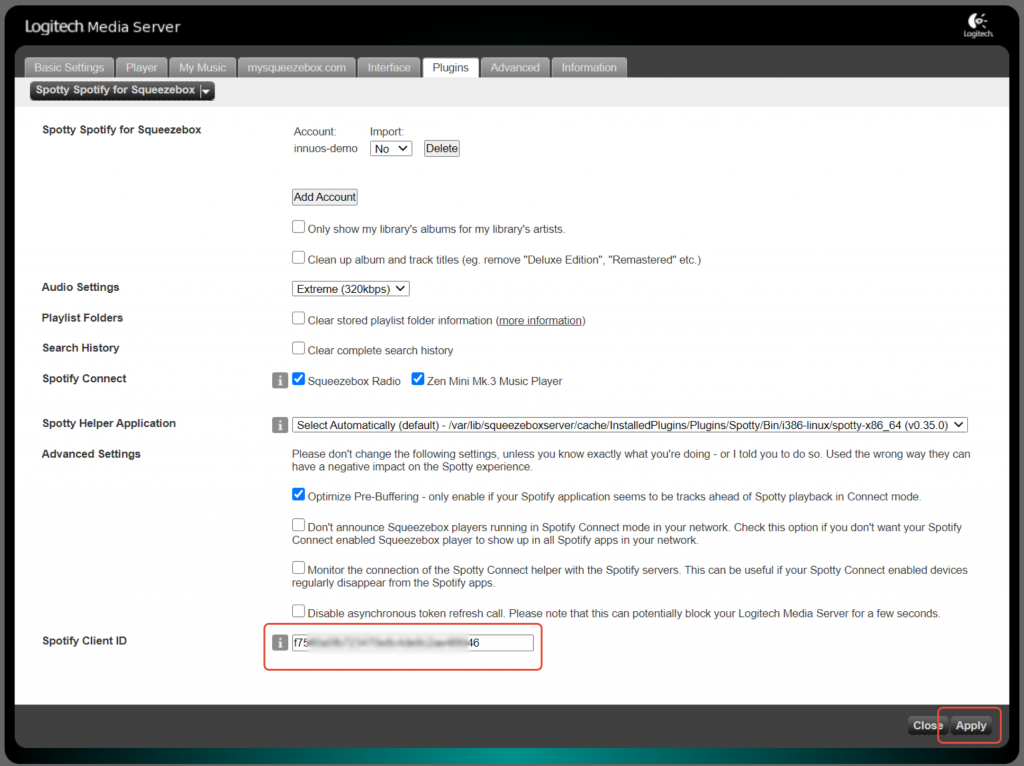Click the info icon beside Spotify Client ID
Viewport: 1024px width, 766px height.
[280, 643]
